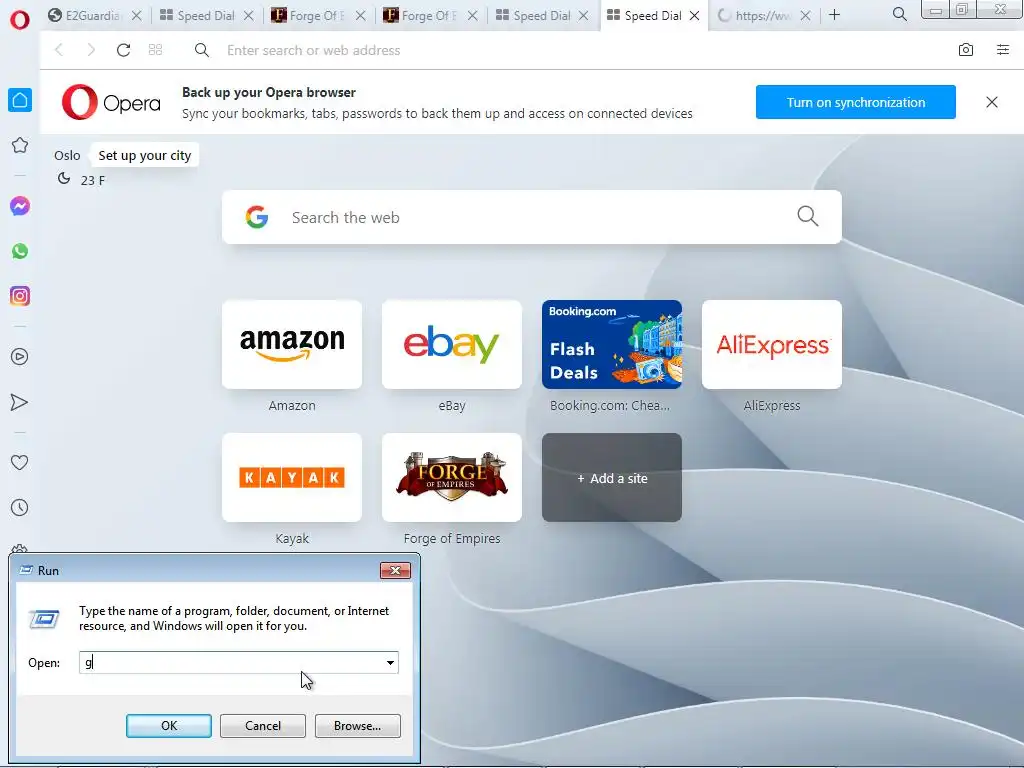Open the Kayak speed dial tile

pyautogui.click(x=292, y=477)
